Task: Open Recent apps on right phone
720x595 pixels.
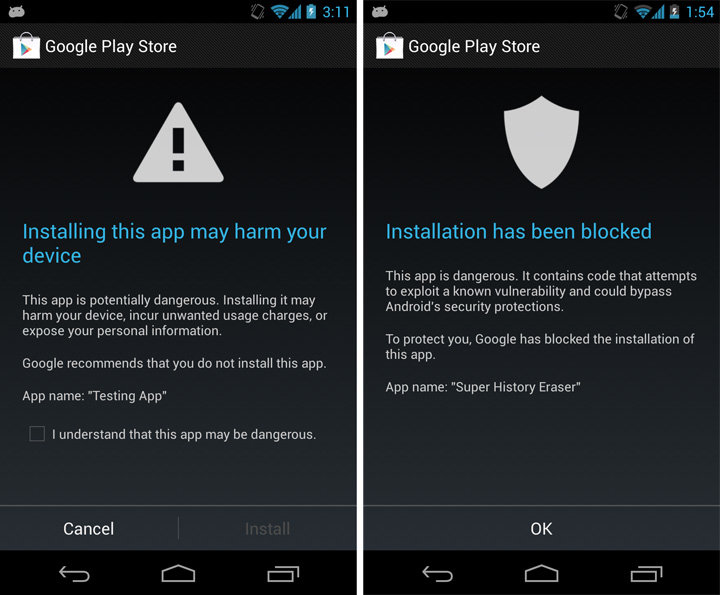Action: coord(646,573)
